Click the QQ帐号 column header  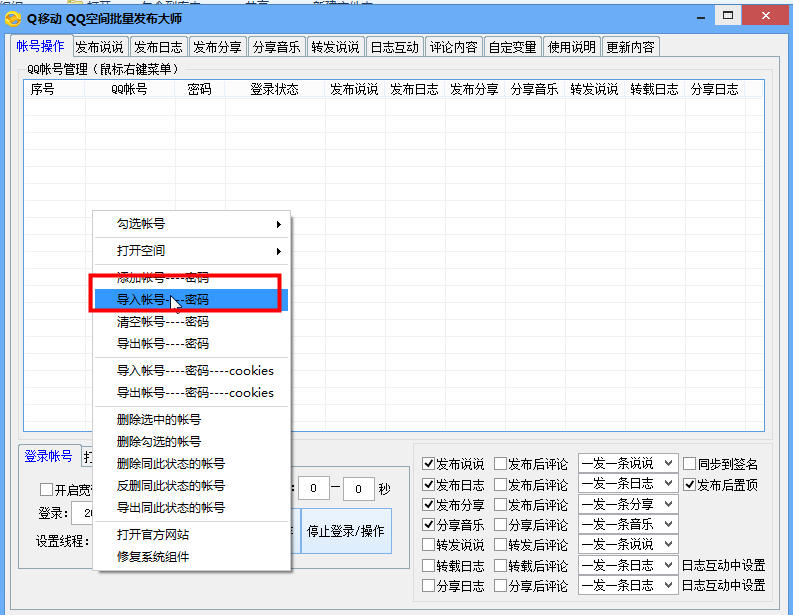pyautogui.click(x=129, y=90)
